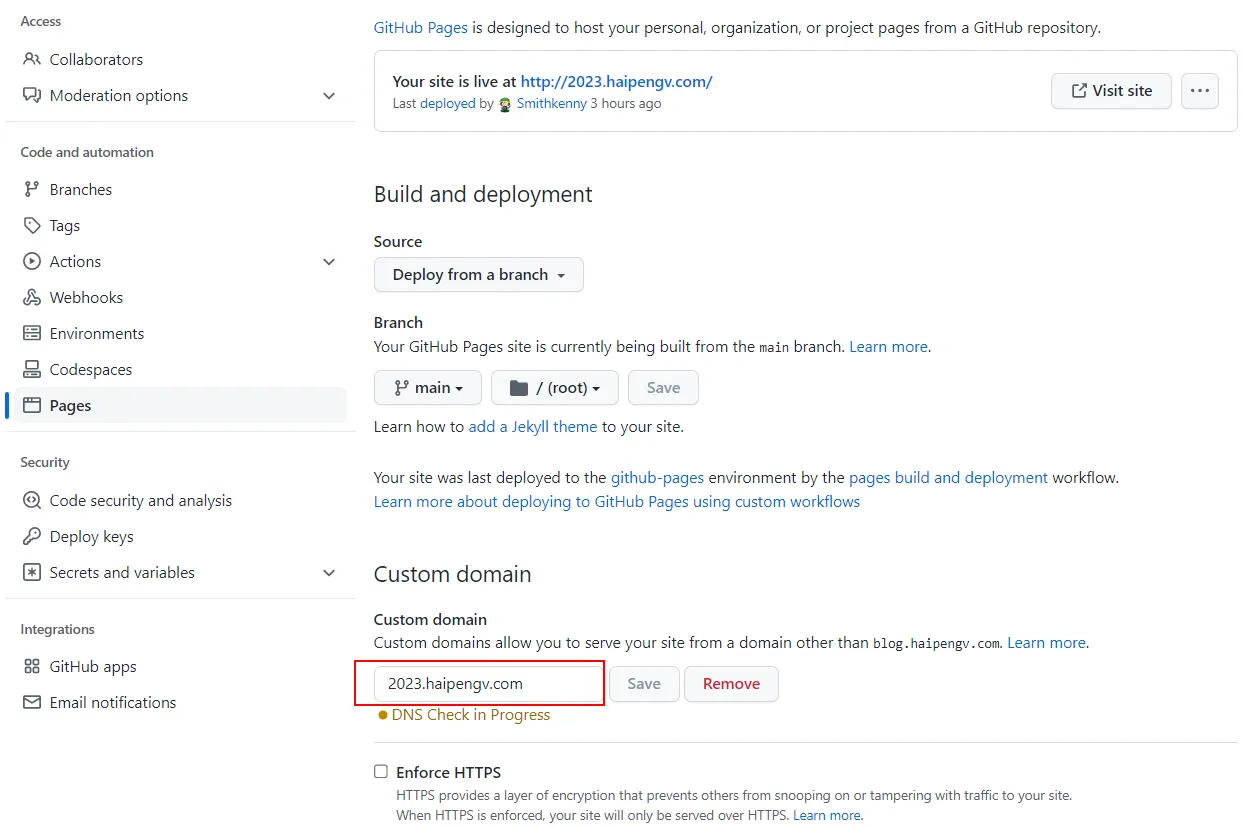Click into the custom domain text field
This screenshot has height=828, width=1244.
pyautogui.click(x=489, y=684)
